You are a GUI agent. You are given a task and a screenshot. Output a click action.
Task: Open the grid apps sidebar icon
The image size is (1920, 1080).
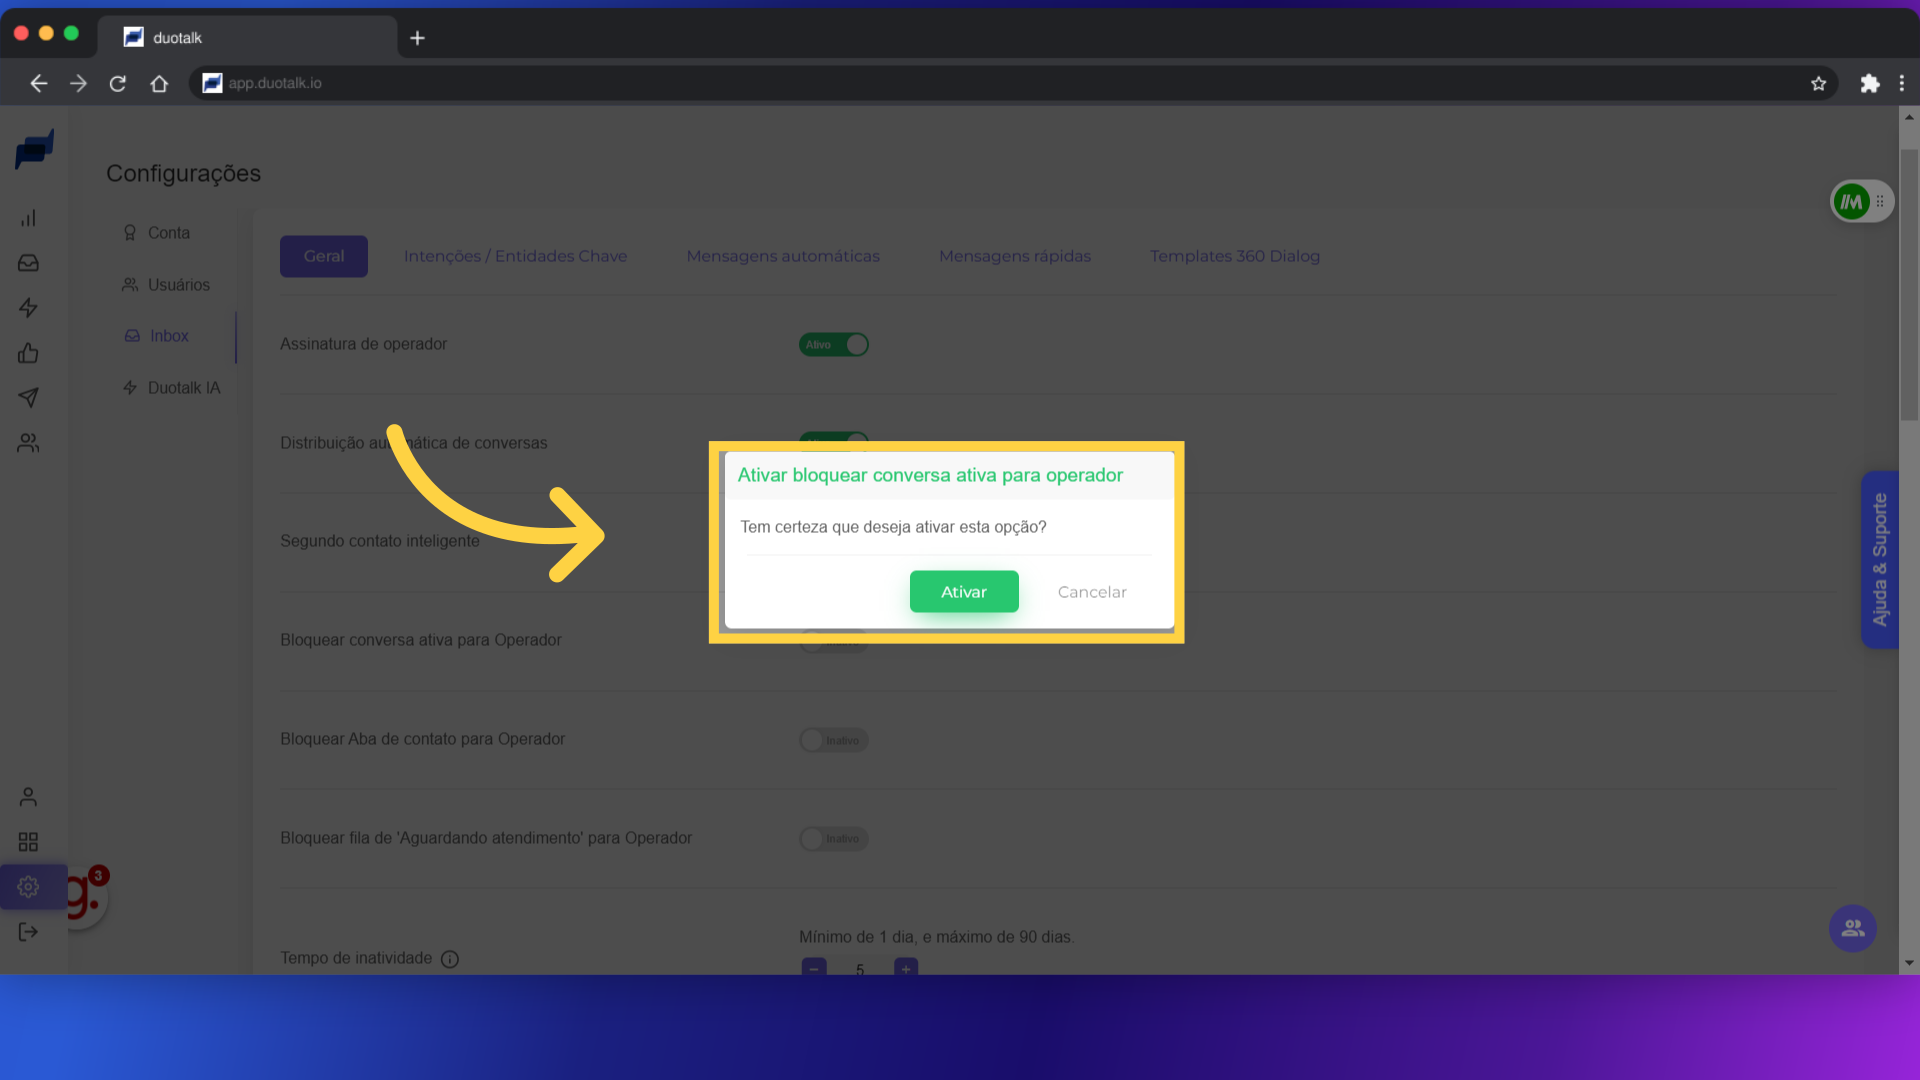click(x=28, y=842)
